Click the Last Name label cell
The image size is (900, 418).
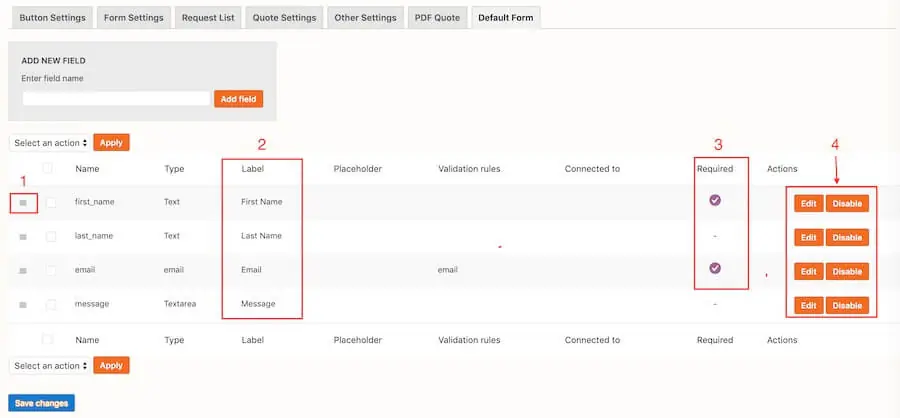coord(261,236)
